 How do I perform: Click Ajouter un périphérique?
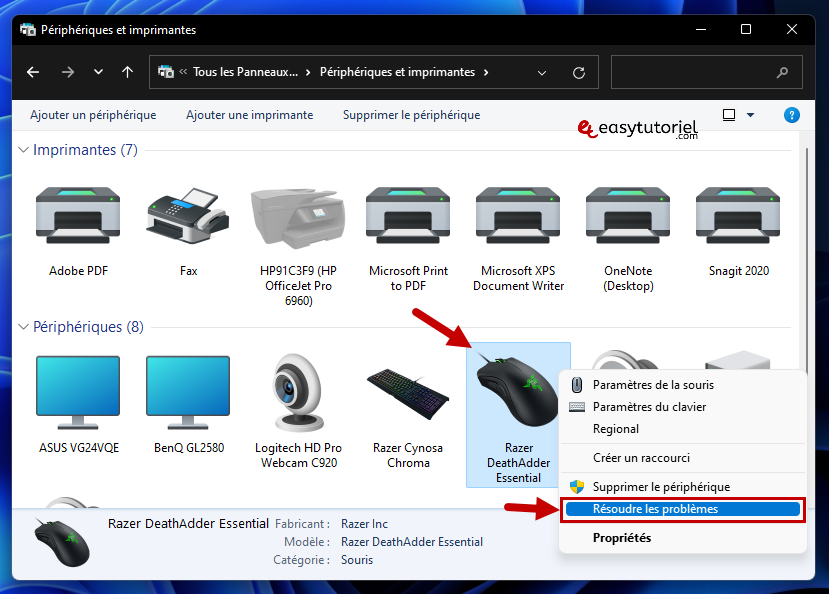coord(93,115)
